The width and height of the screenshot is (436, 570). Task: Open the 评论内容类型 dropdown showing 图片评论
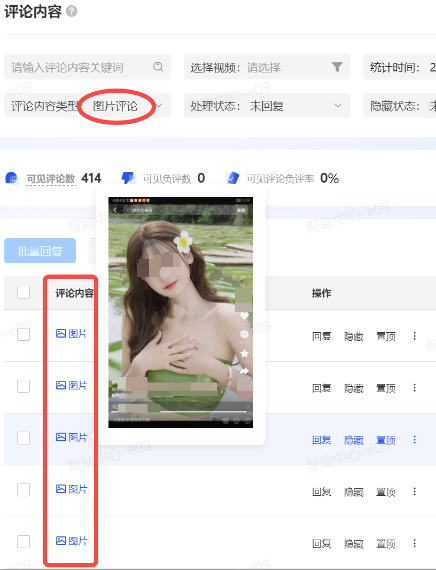tap(87, 106)
